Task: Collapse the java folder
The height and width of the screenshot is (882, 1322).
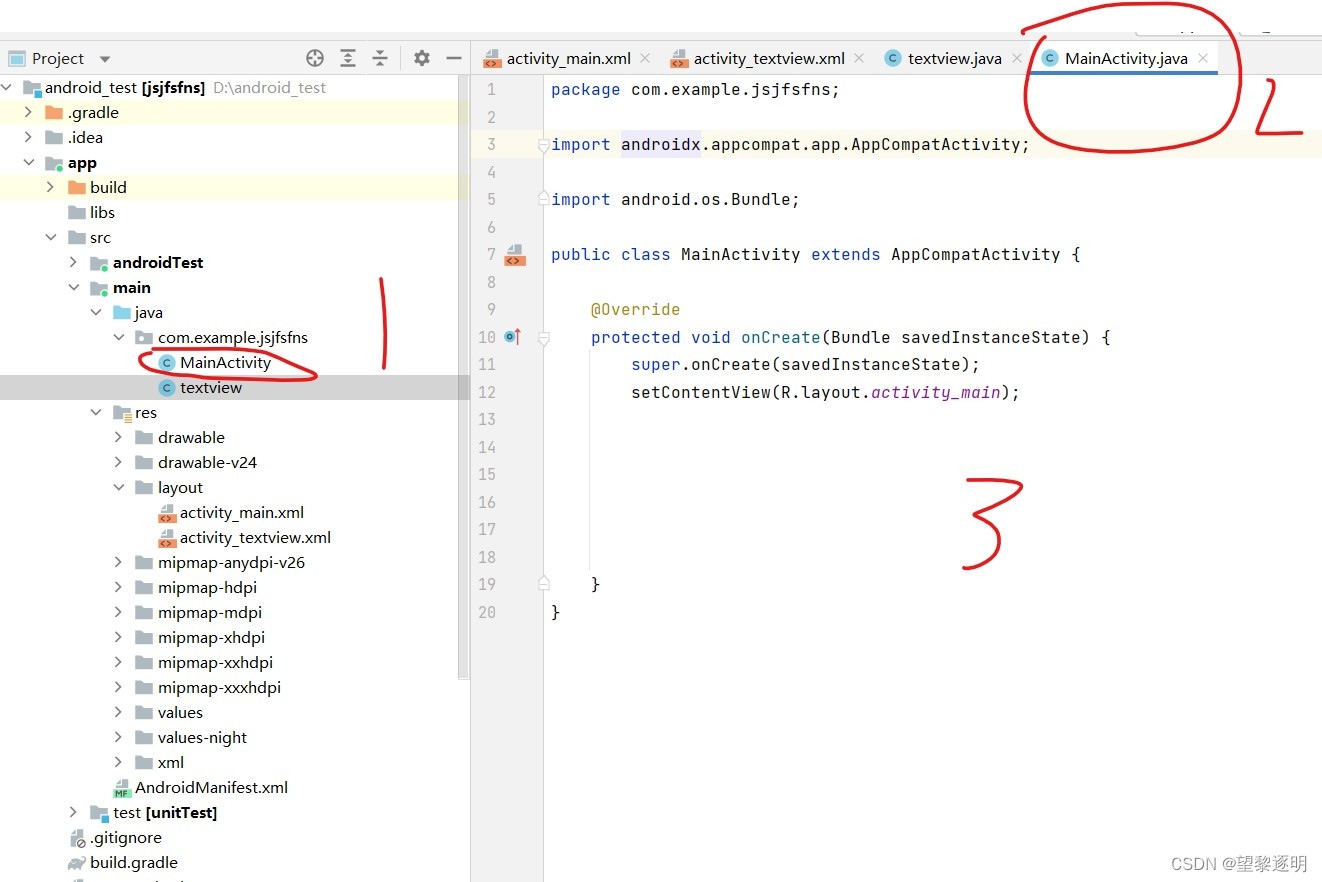Action: tap(96, 313)
